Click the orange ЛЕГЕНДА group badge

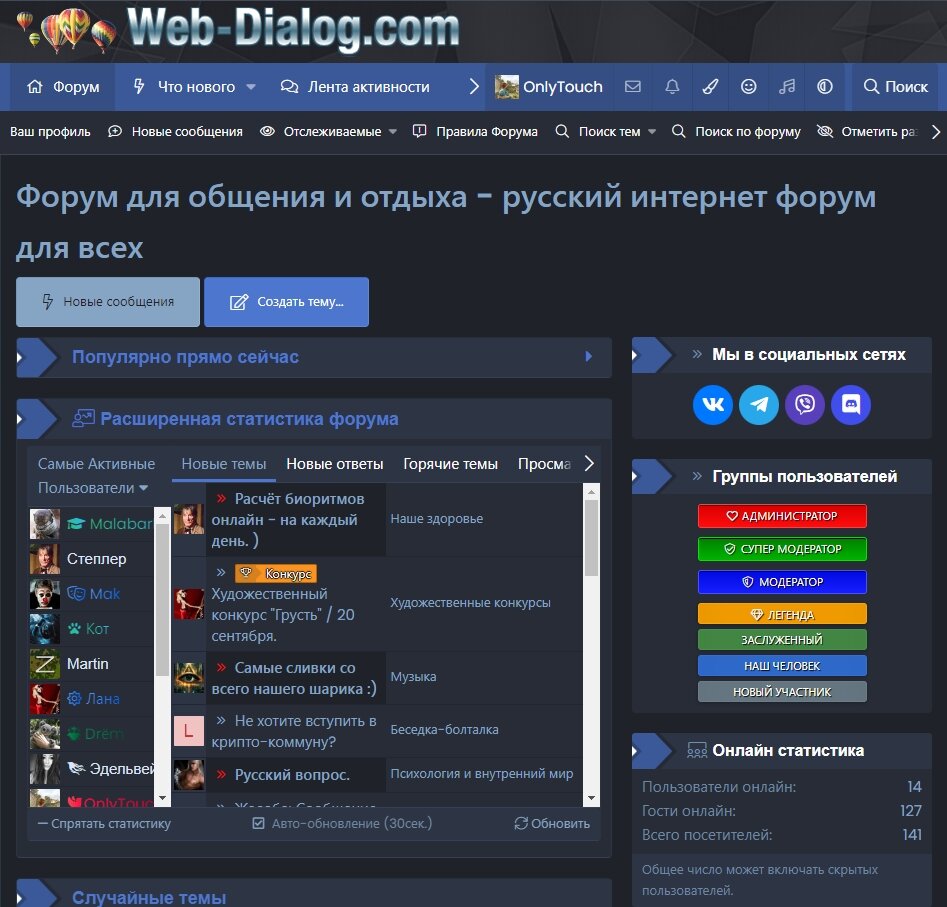782,614
